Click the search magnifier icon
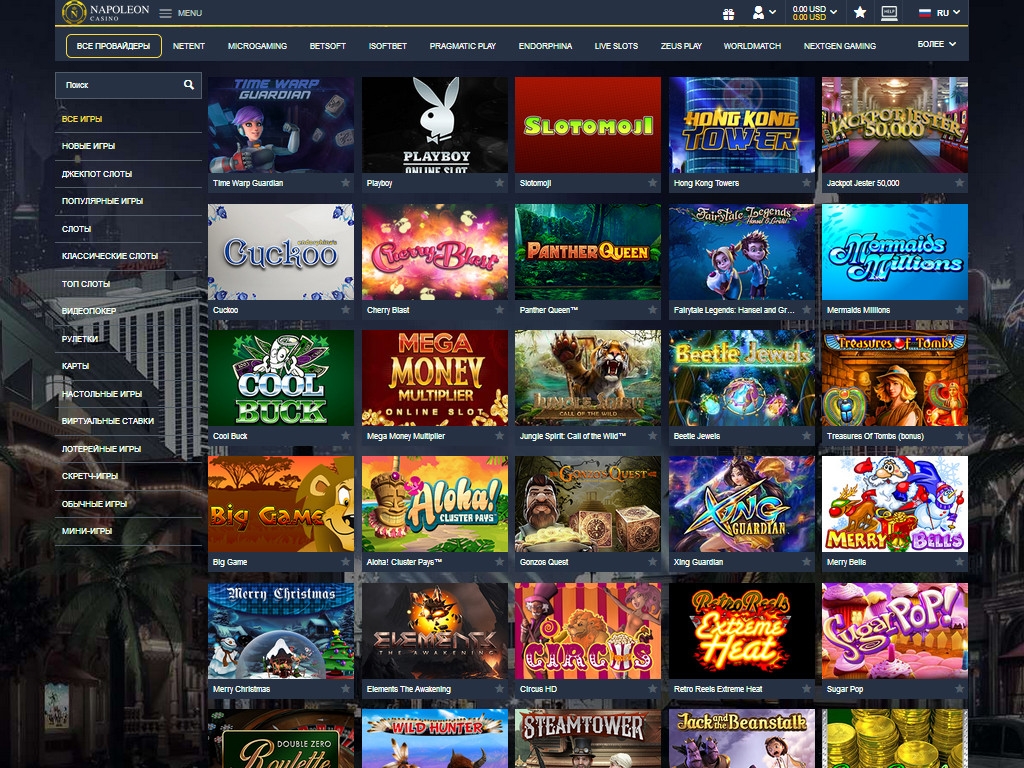 coord(189,85)
